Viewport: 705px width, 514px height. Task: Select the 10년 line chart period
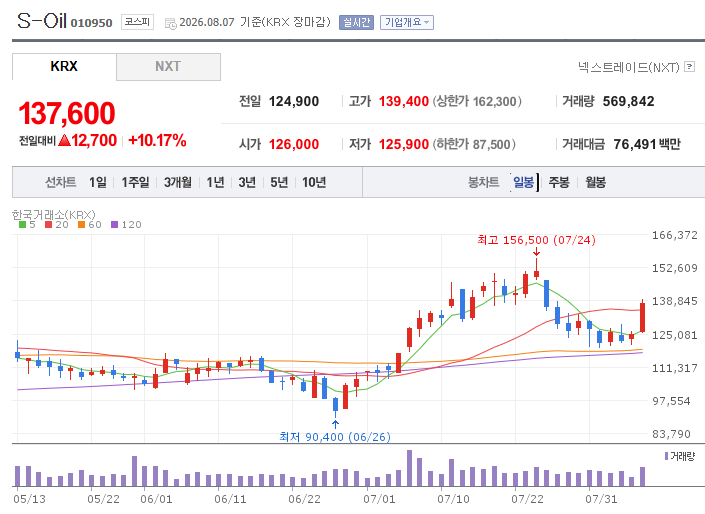[314, 182]
